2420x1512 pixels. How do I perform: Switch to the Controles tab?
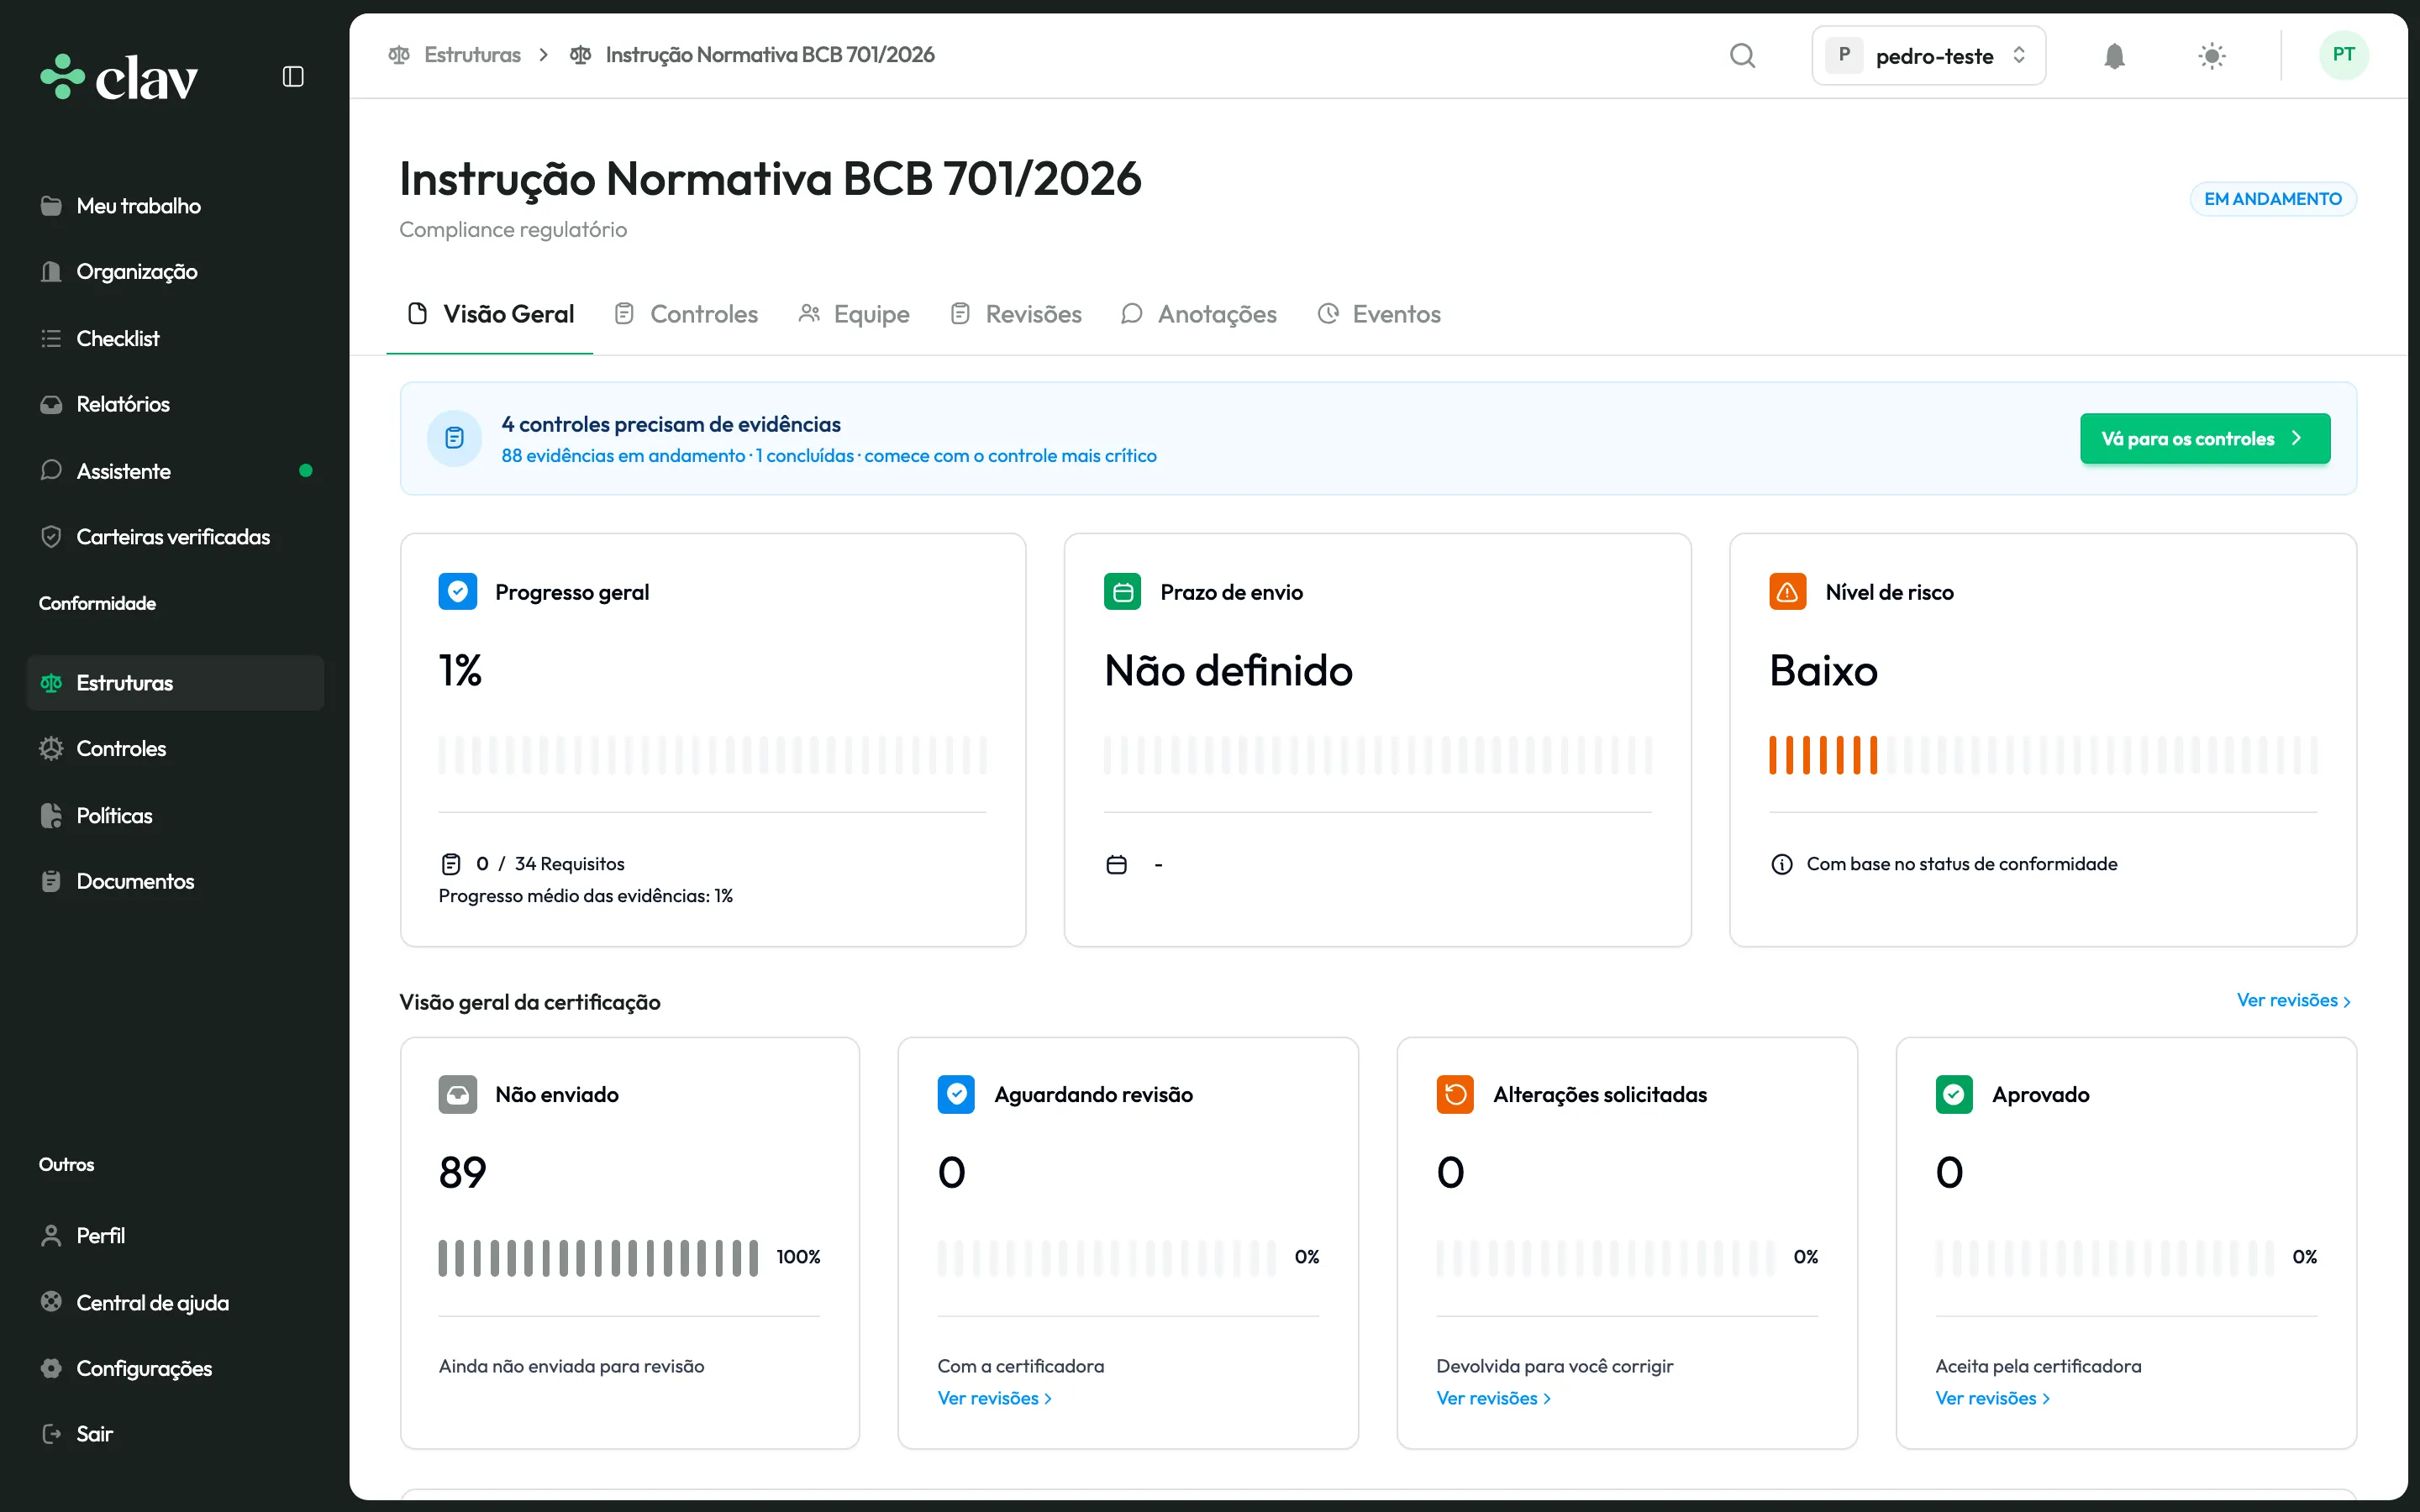click(686, 314)
